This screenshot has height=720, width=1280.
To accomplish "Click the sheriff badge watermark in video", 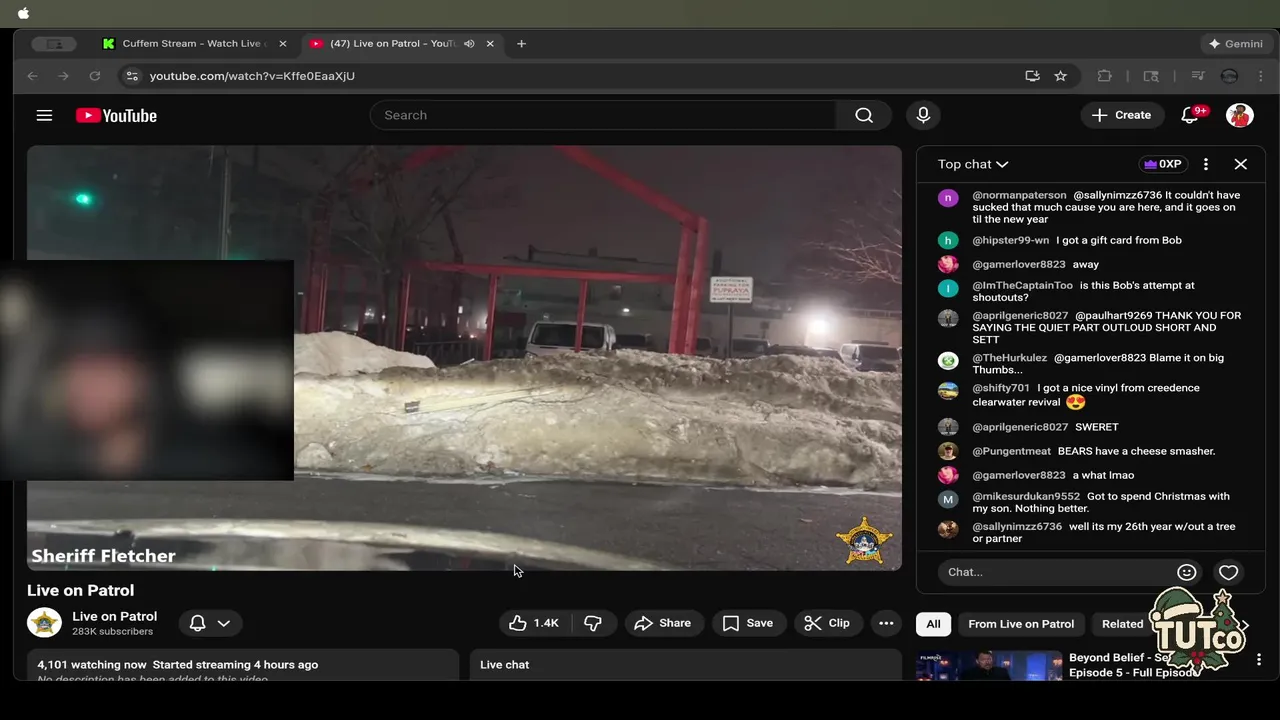I will pos(863,541).
